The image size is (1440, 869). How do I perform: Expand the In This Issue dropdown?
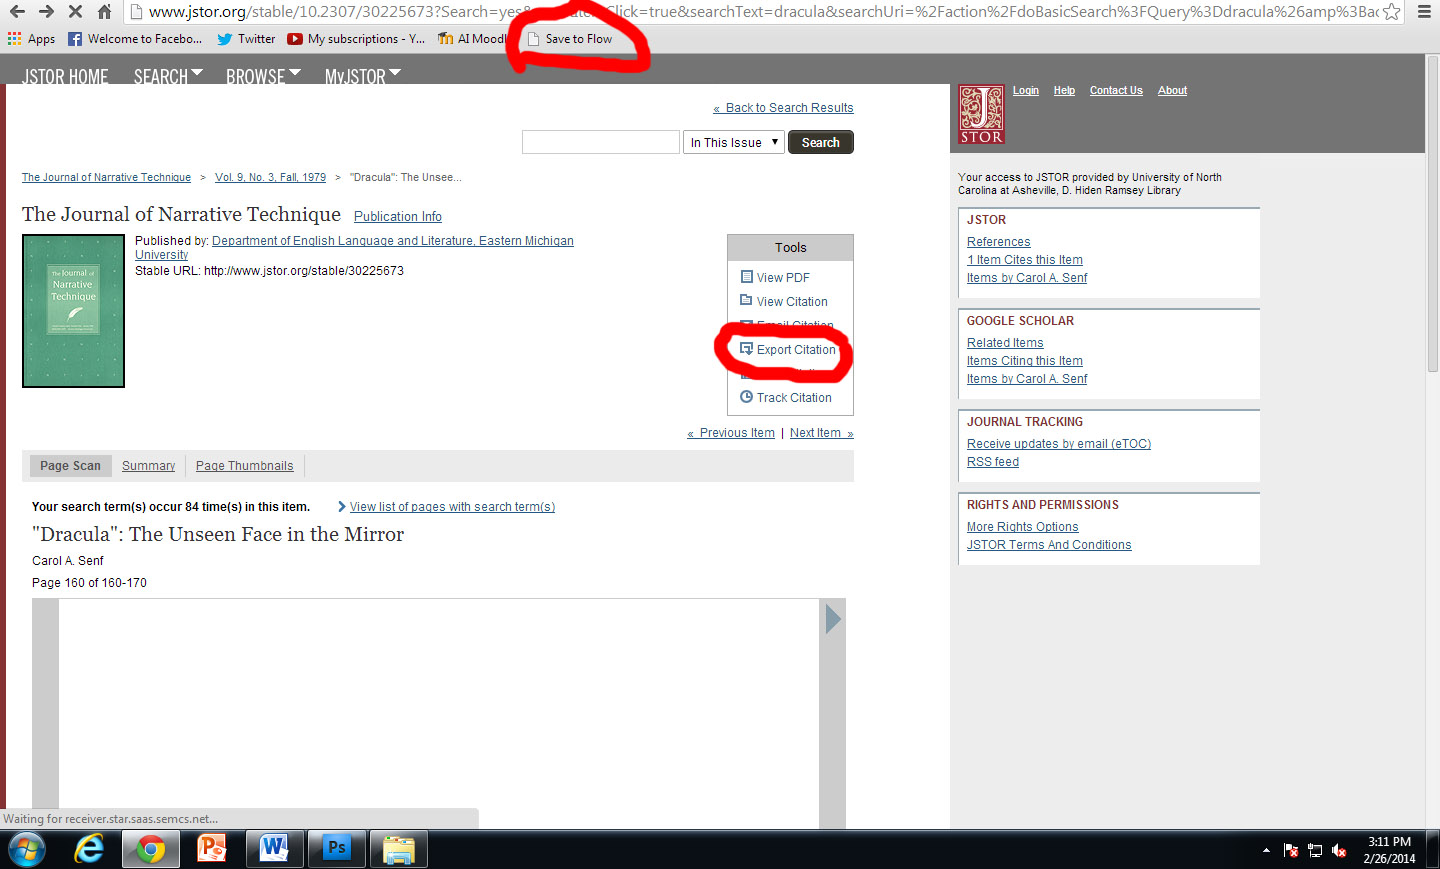point(734,142)
